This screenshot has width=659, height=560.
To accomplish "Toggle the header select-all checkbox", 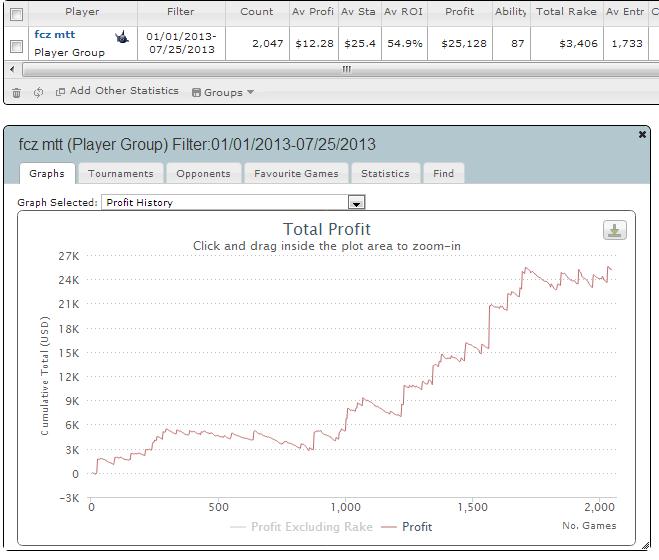I will [x=16, y=15].
